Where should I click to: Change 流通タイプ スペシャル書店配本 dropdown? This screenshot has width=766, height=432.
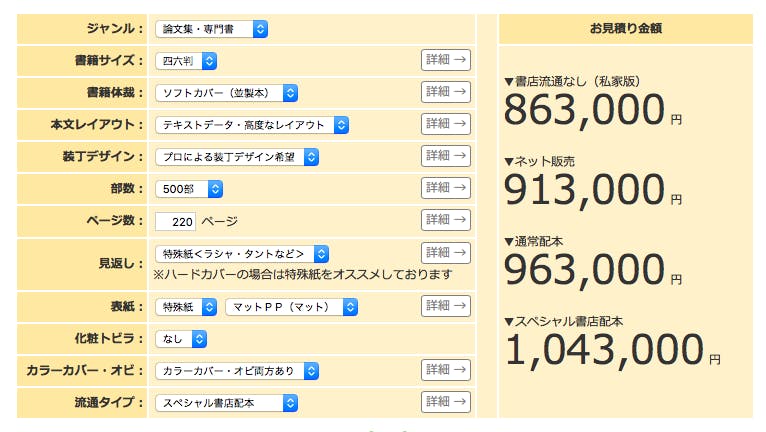227,403
